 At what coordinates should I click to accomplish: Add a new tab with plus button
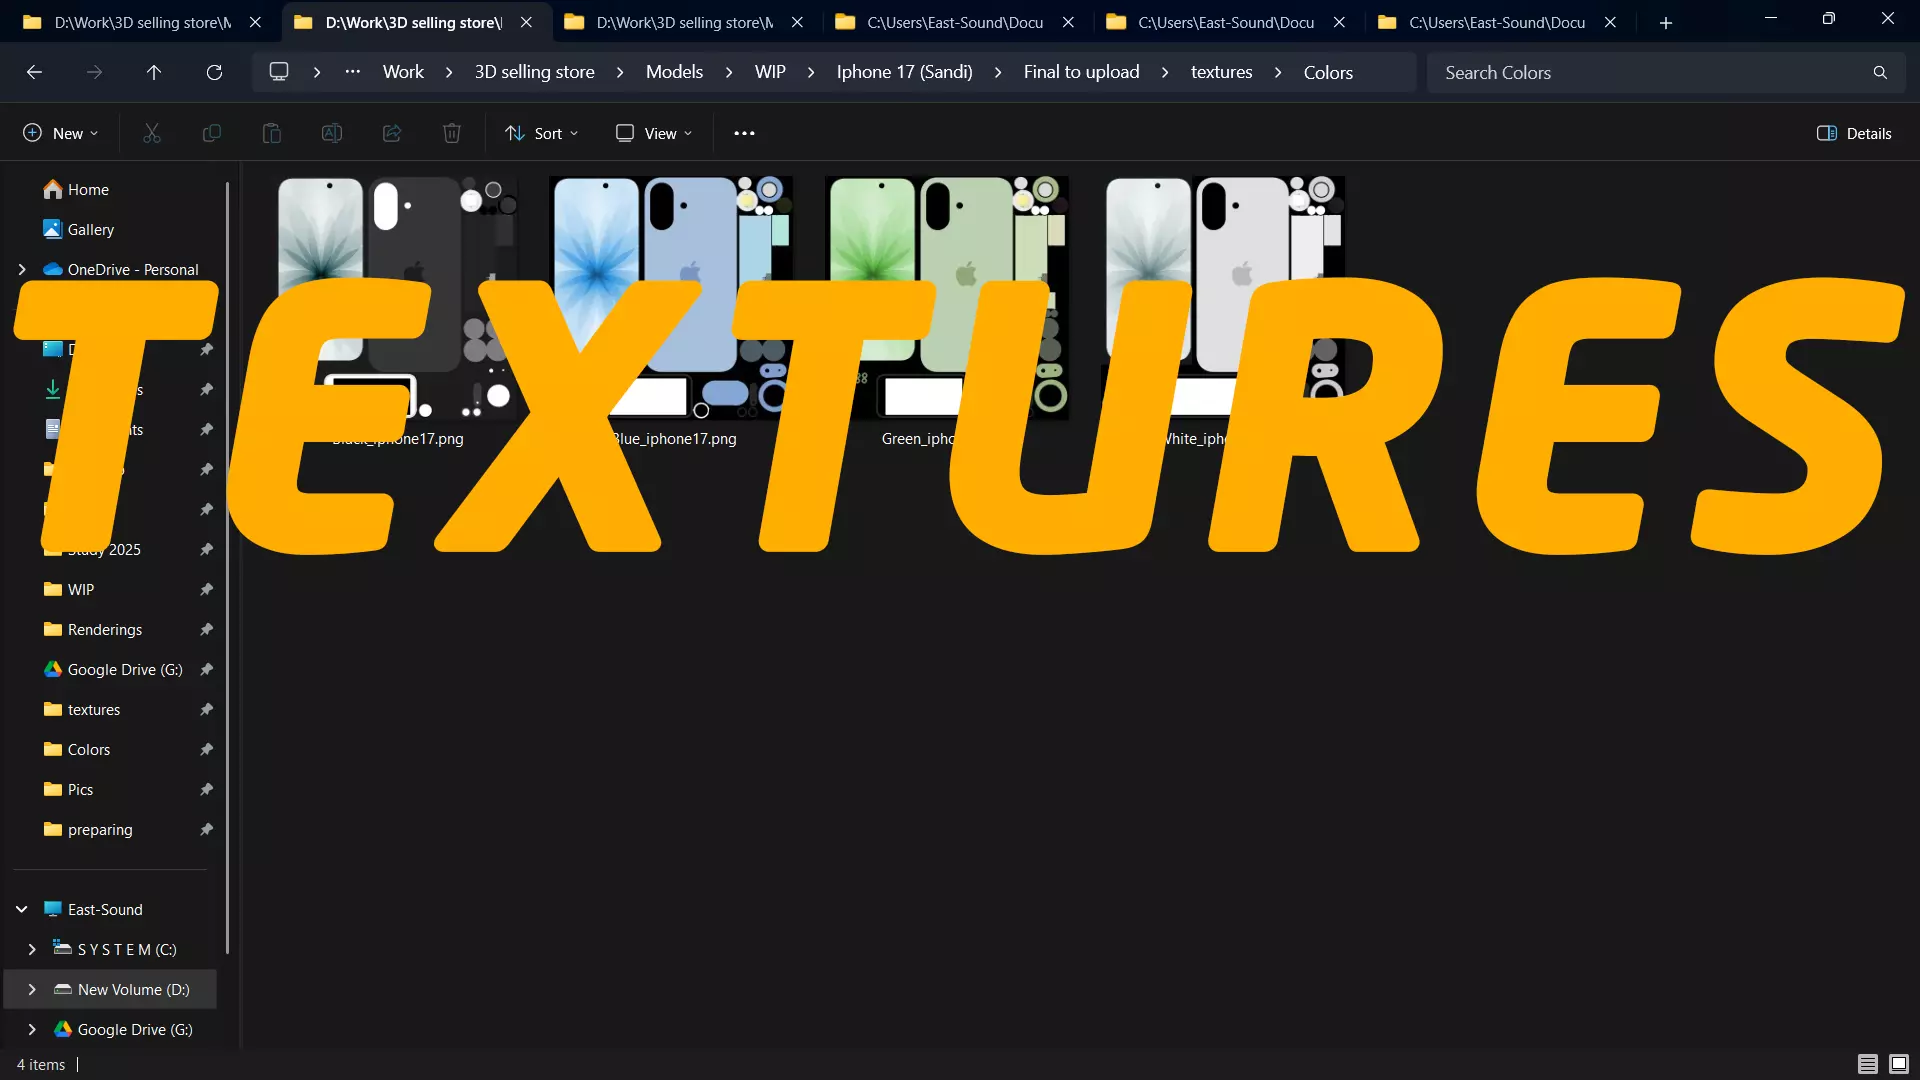click(x=1665, y=22)
